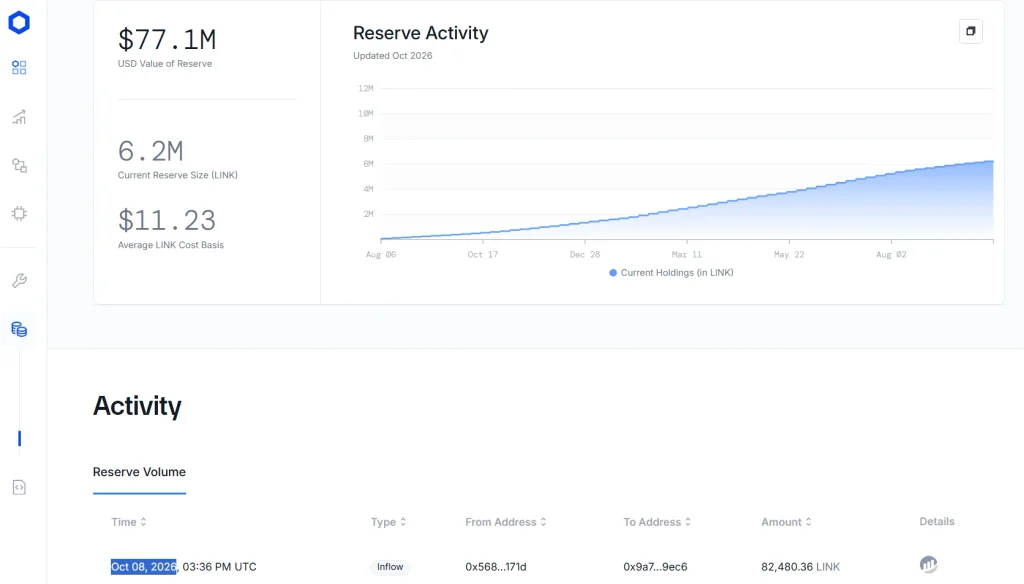Click the Oct 17 axis label
The image size is (1024, 584).
coord(483,255)
